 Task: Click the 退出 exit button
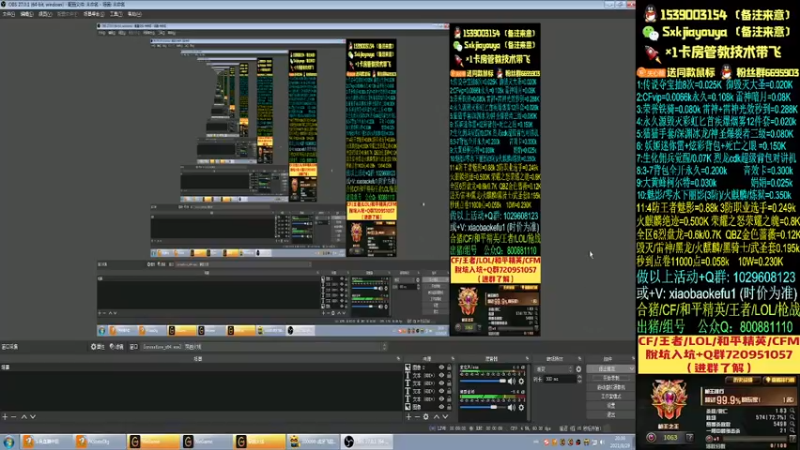pyautogui.click(x=611, y=415)
